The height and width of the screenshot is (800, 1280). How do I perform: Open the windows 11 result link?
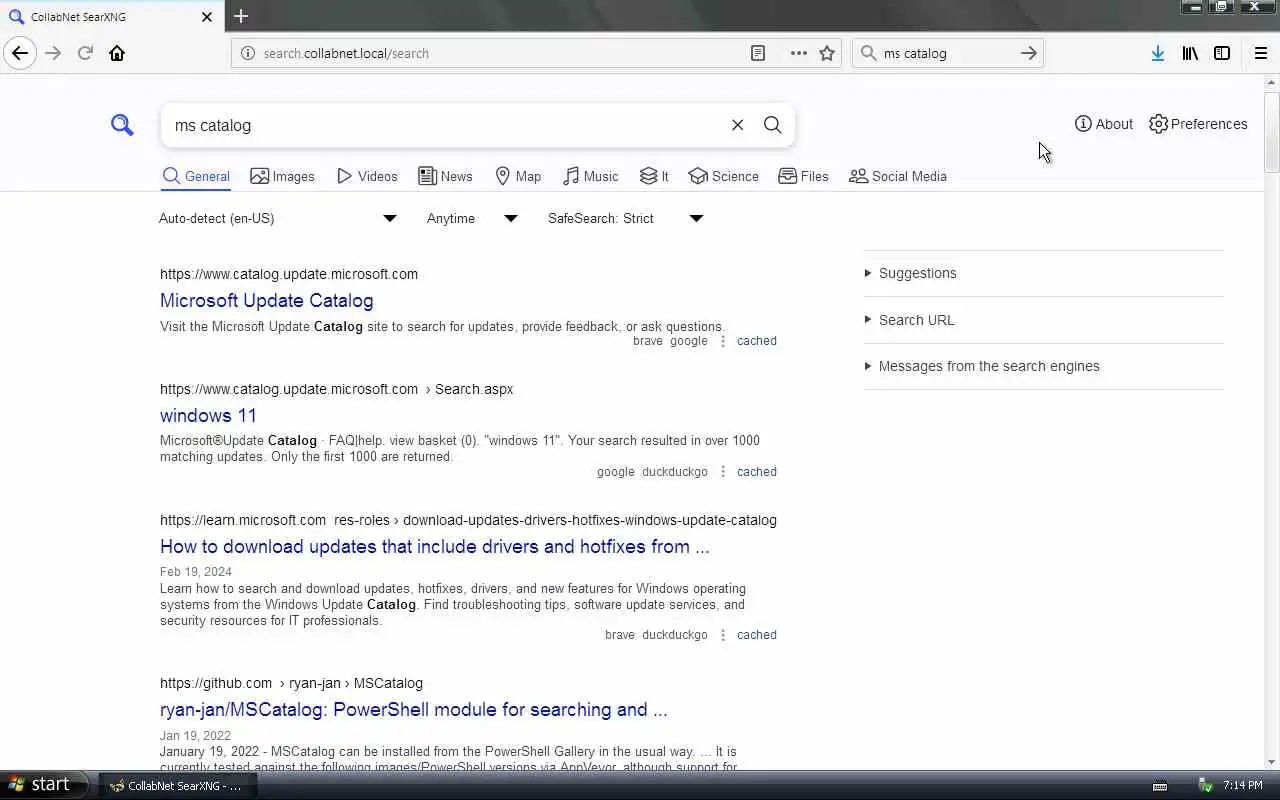[208, 415]
